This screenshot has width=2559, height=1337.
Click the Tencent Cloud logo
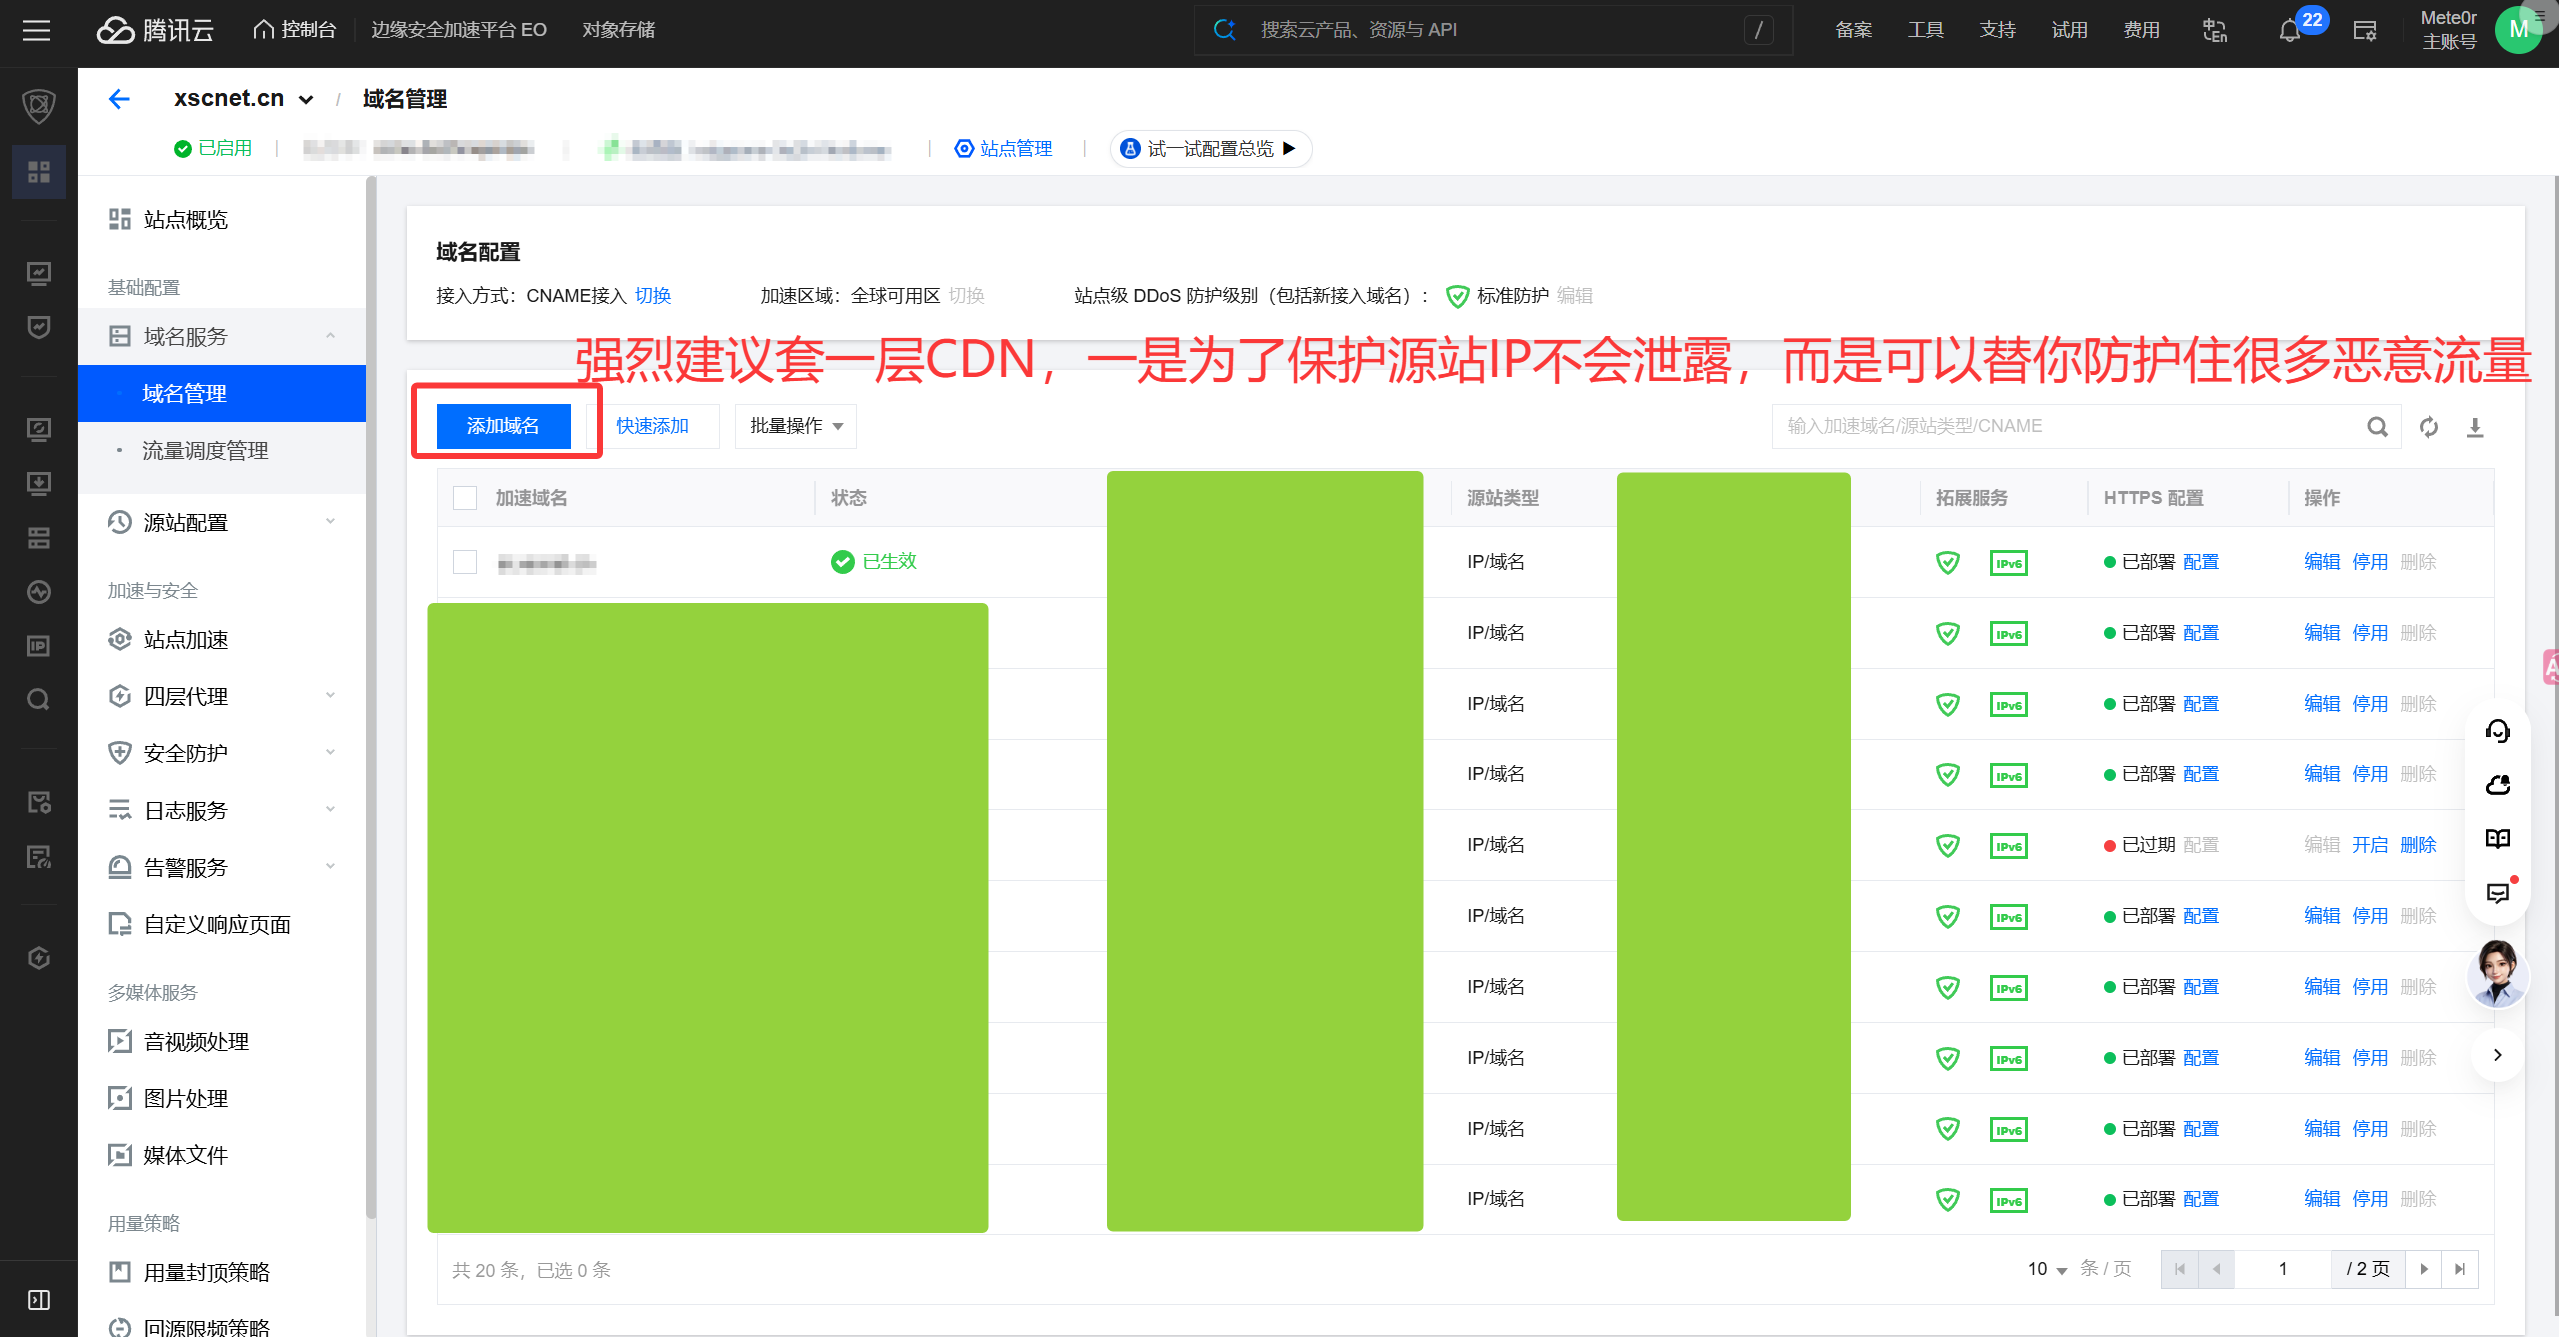155,30
